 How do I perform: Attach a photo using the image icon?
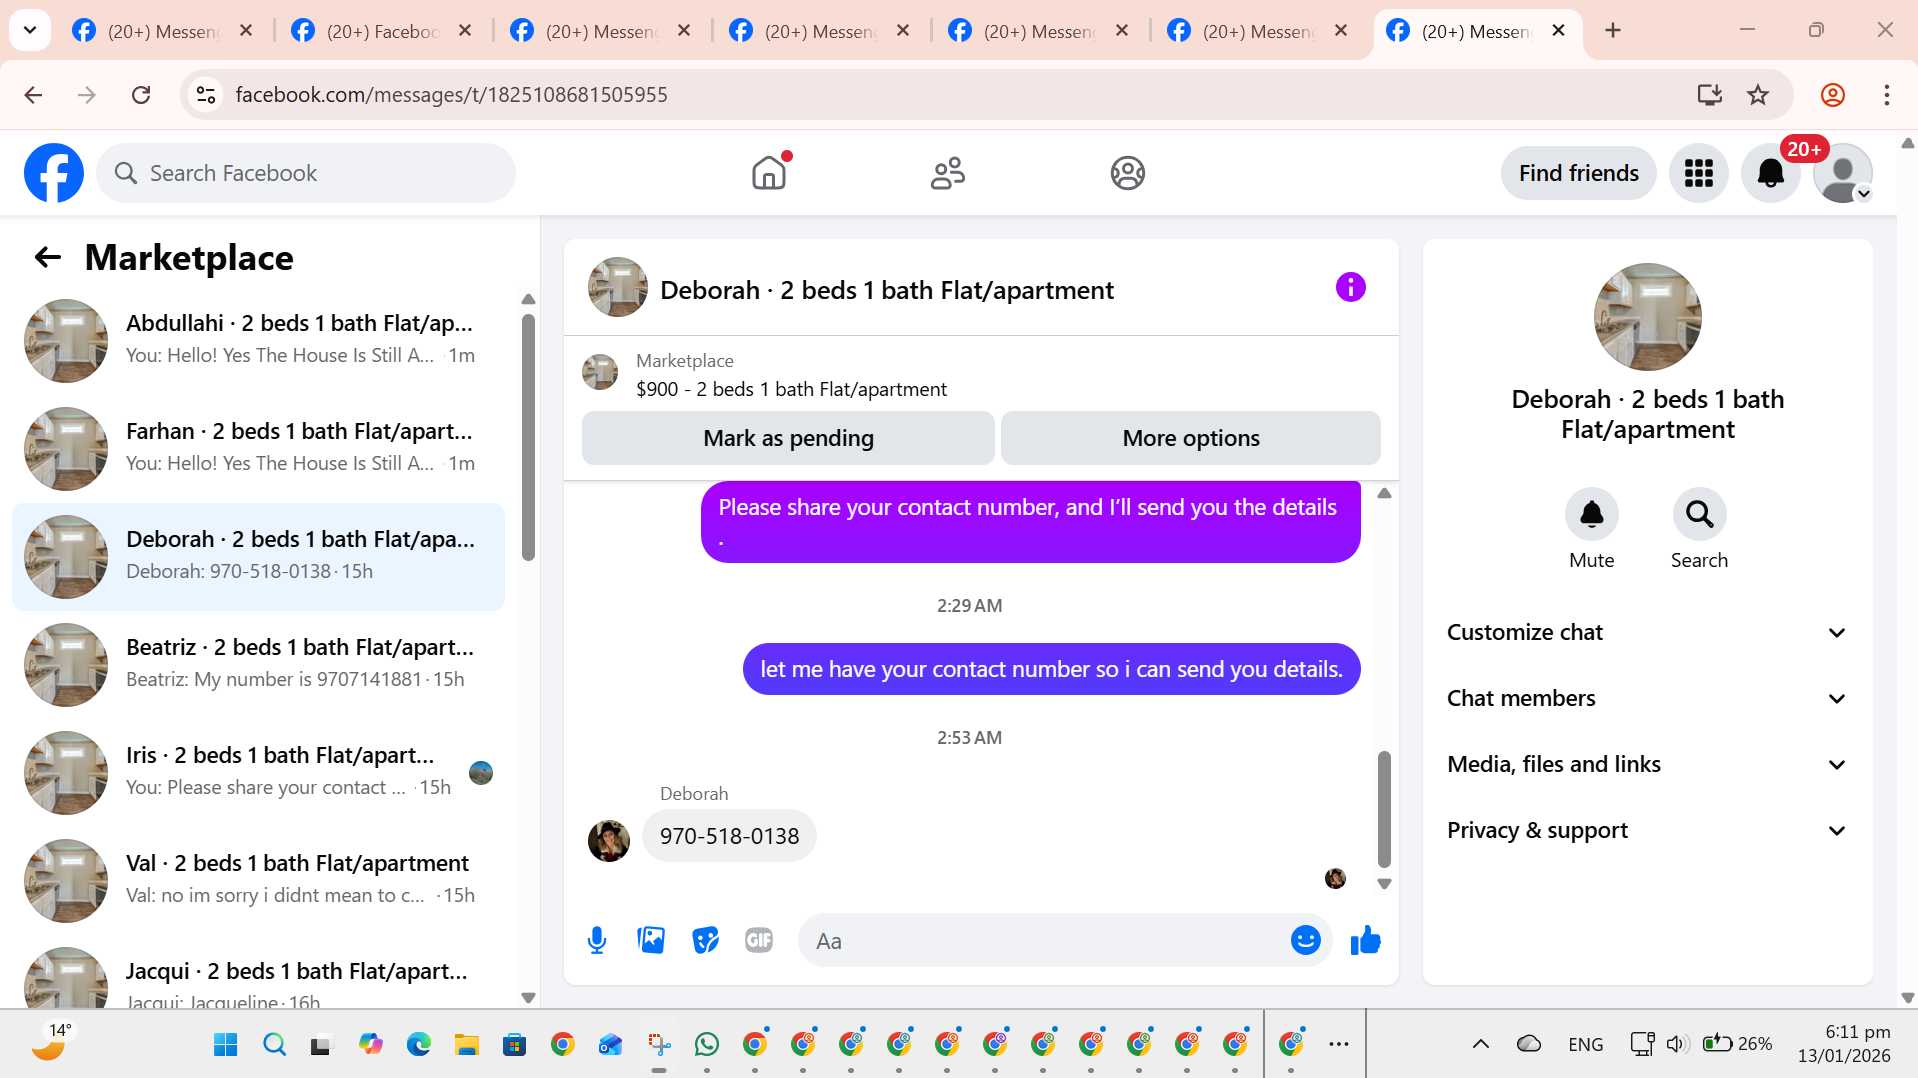click(651, 940)
